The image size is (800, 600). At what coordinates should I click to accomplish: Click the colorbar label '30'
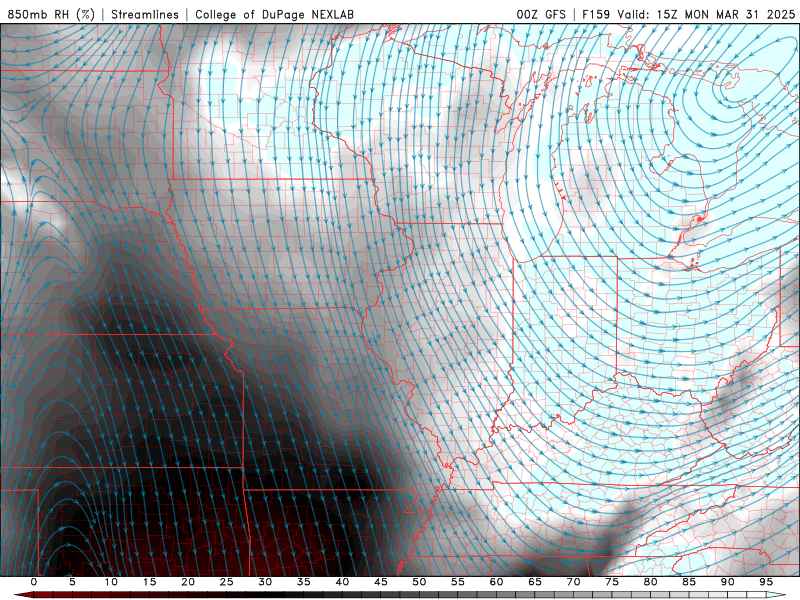pyautogui.click(x=265, y=582)
